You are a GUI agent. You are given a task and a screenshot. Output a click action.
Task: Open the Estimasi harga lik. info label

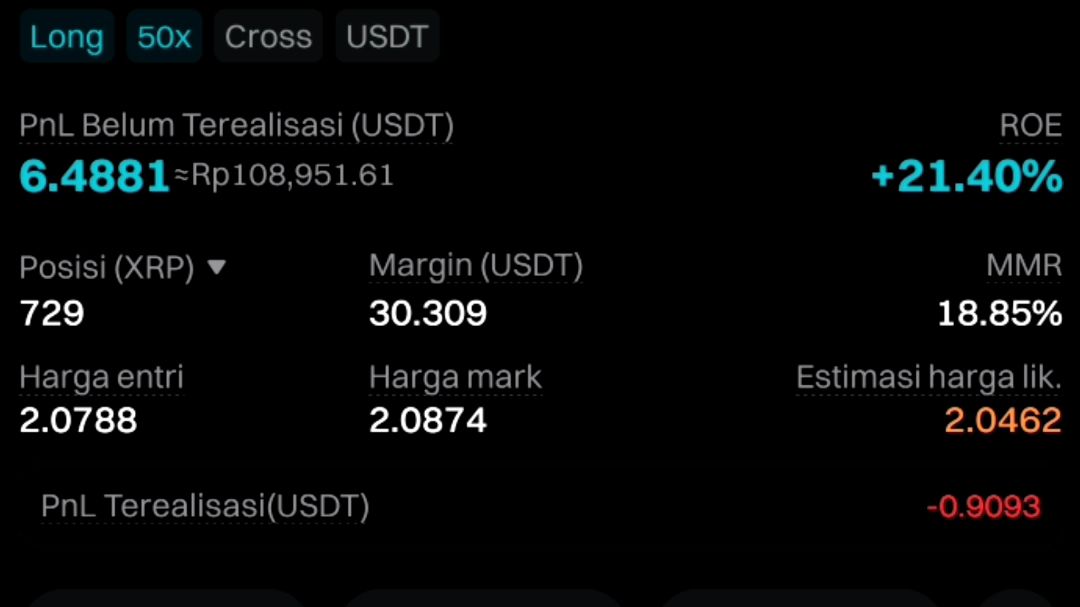[928, 377]
